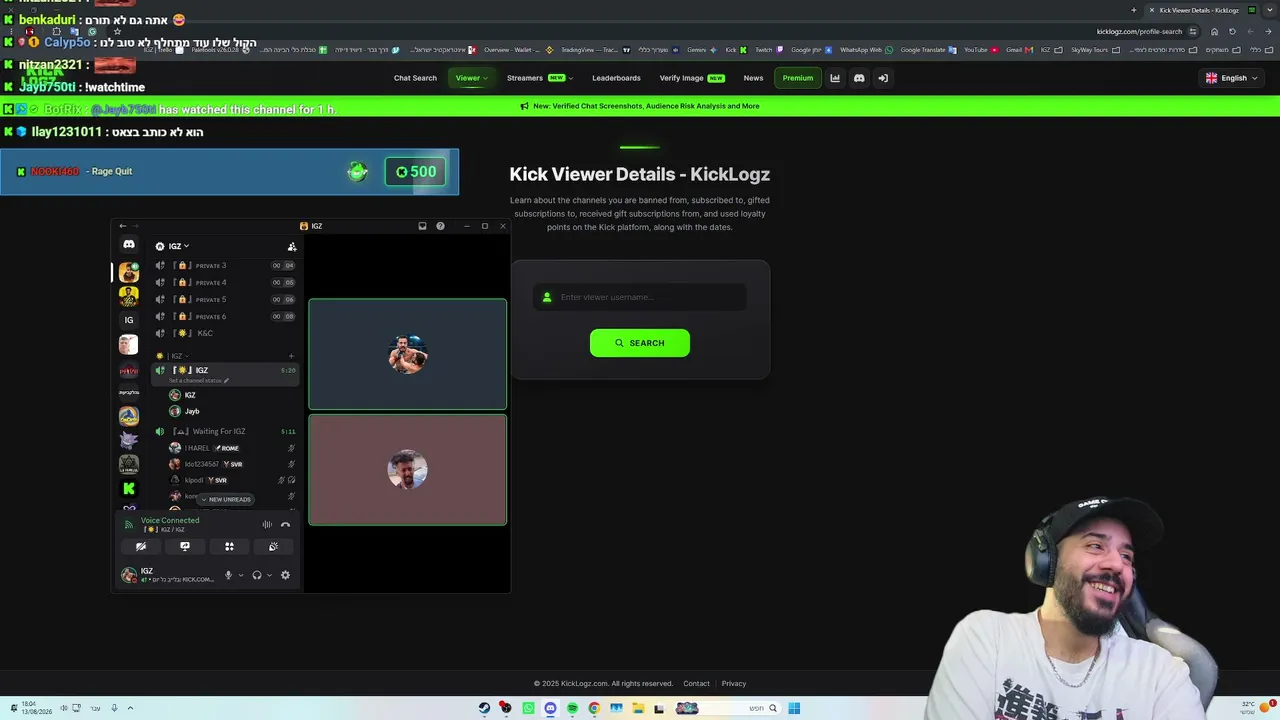Open the Waiting For IGZ voice channel

point(225,432)
